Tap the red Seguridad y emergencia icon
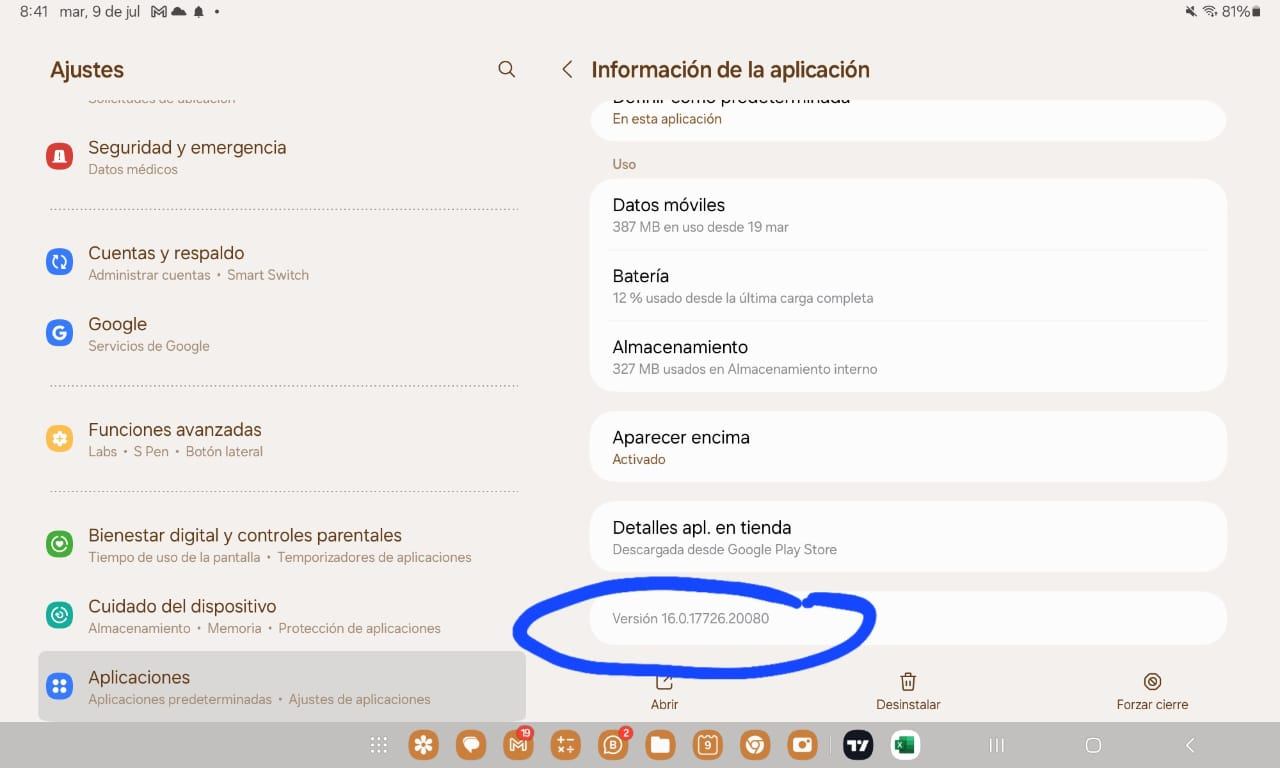 [x=59, y=156]
